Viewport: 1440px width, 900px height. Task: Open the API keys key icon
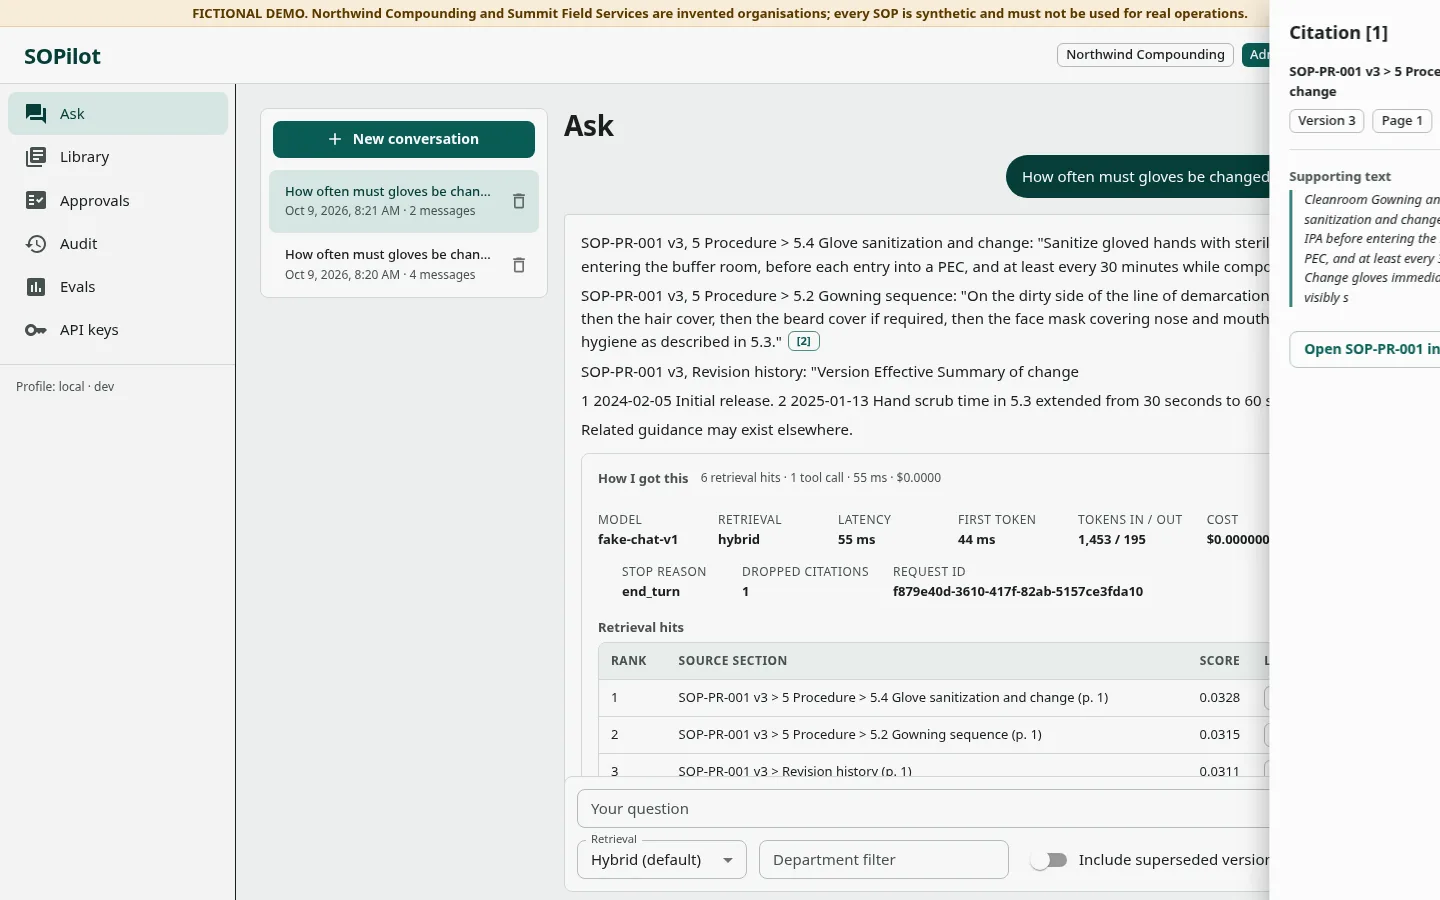(x=36, y=330)
